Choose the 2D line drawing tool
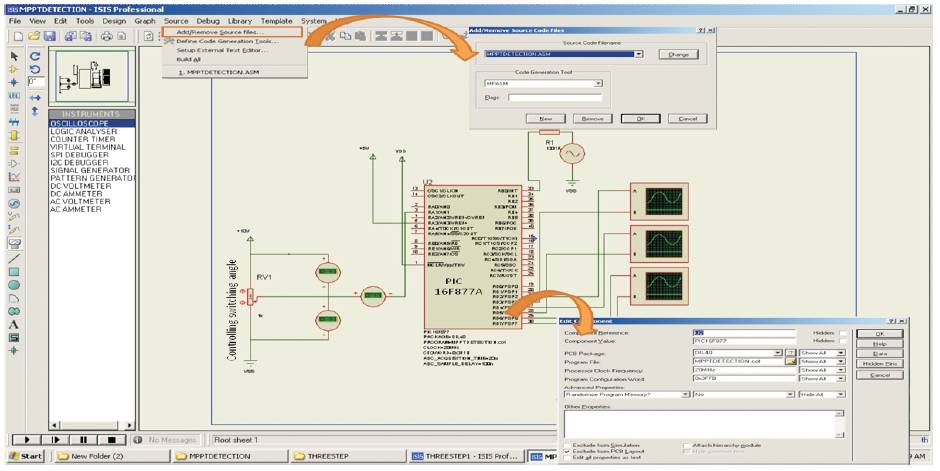 [14, 258]
